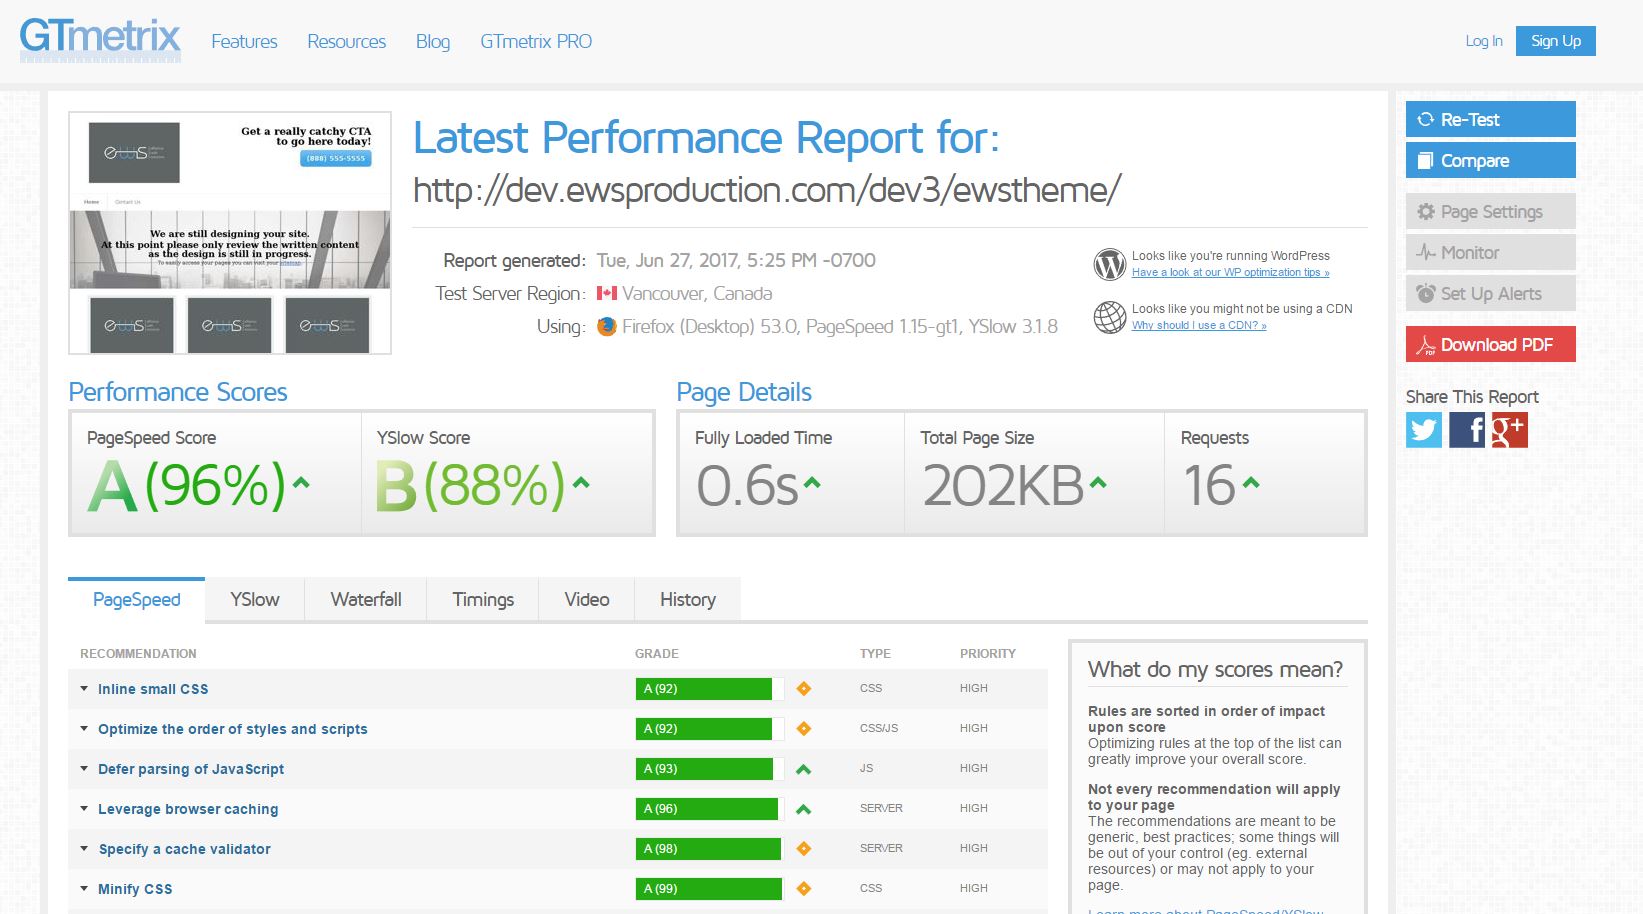The image size is (1643, 914).
Task: Share report on Google Plus
Action: pos(1509,430)
